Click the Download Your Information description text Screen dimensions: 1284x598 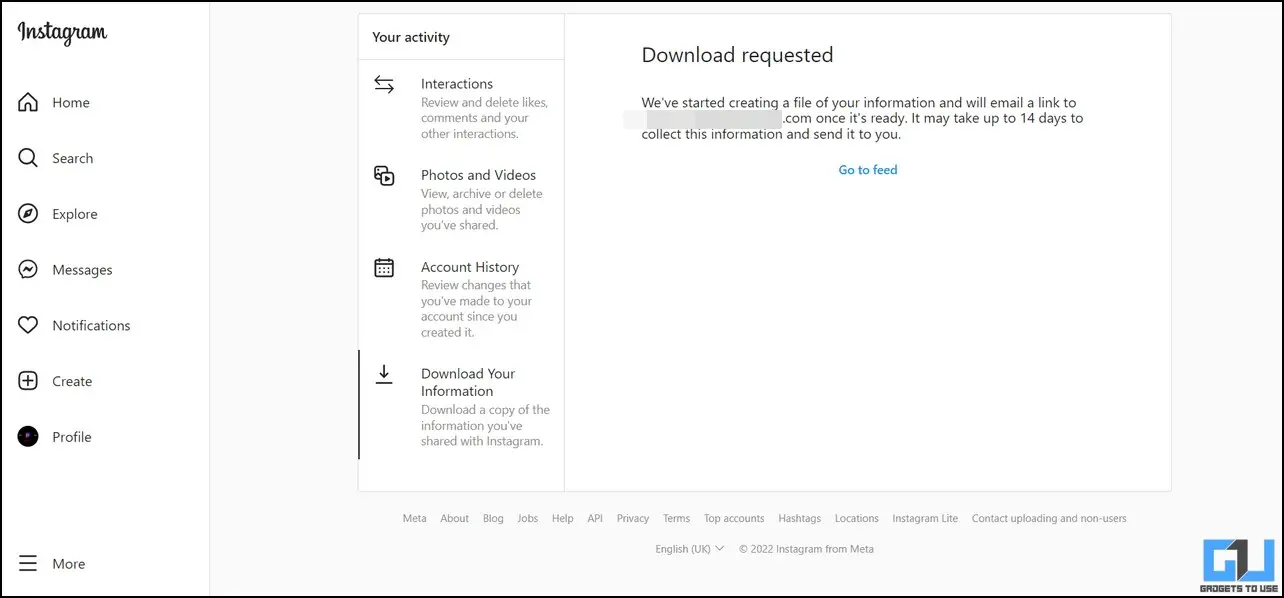click(x=485, y=425)
